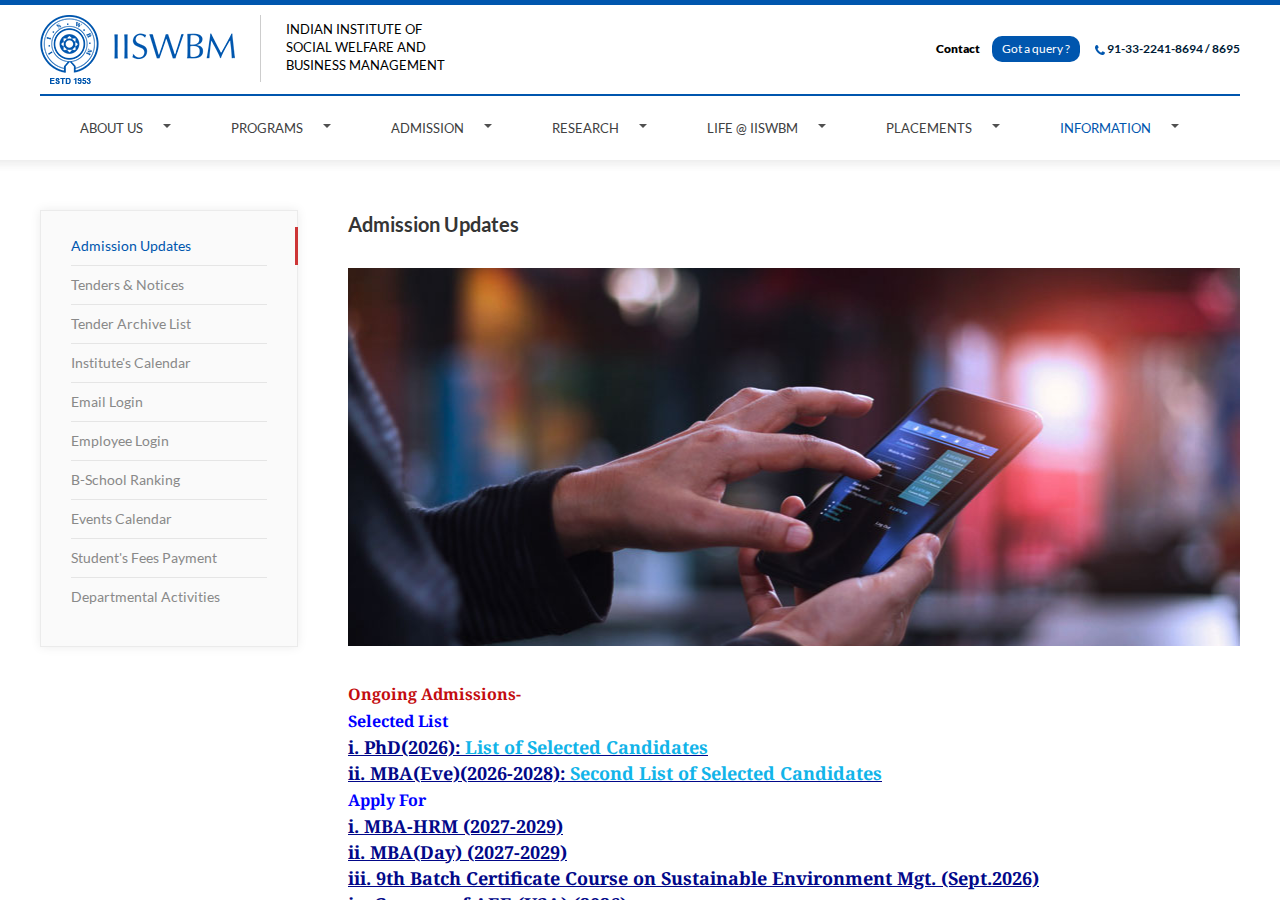
Task: Open the INFORMATION menu
Action: [x=1105, y=128]
